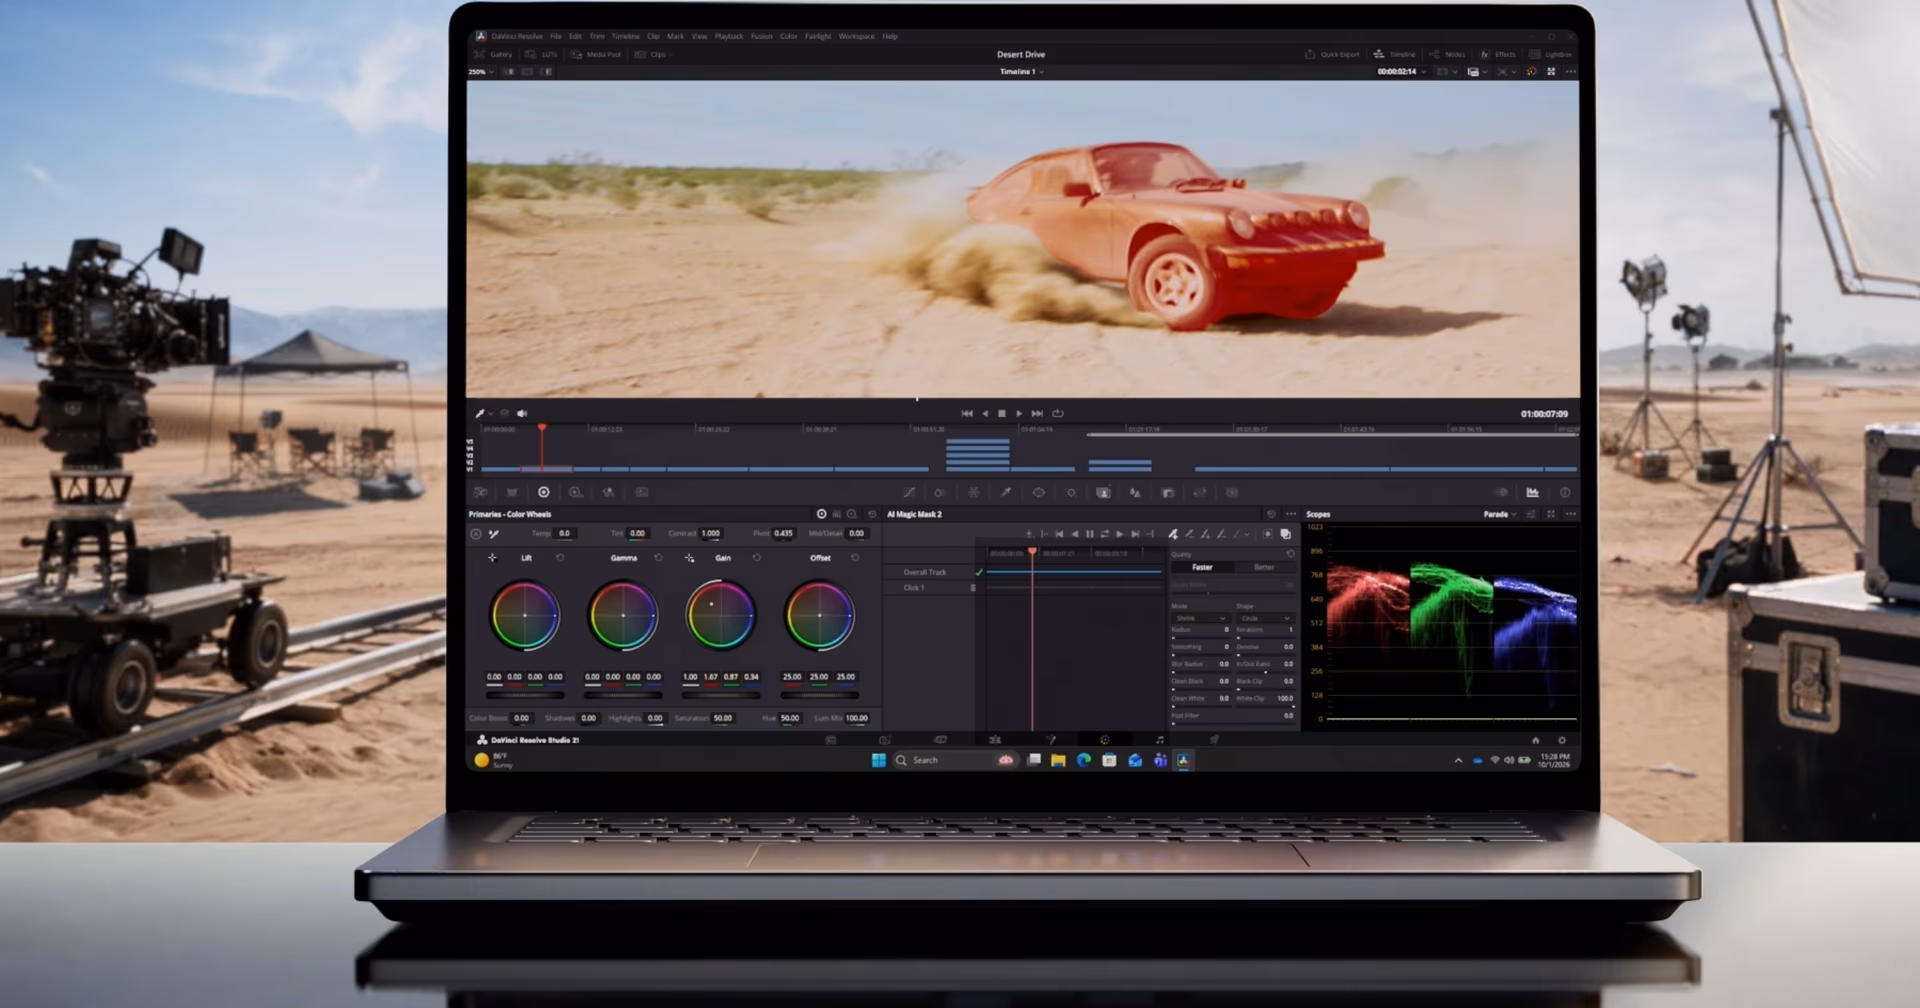Open the Timeline 1 selector dropdown
The width and height of the screenshot is (1920, 1008).
[x=1021, y=72]
